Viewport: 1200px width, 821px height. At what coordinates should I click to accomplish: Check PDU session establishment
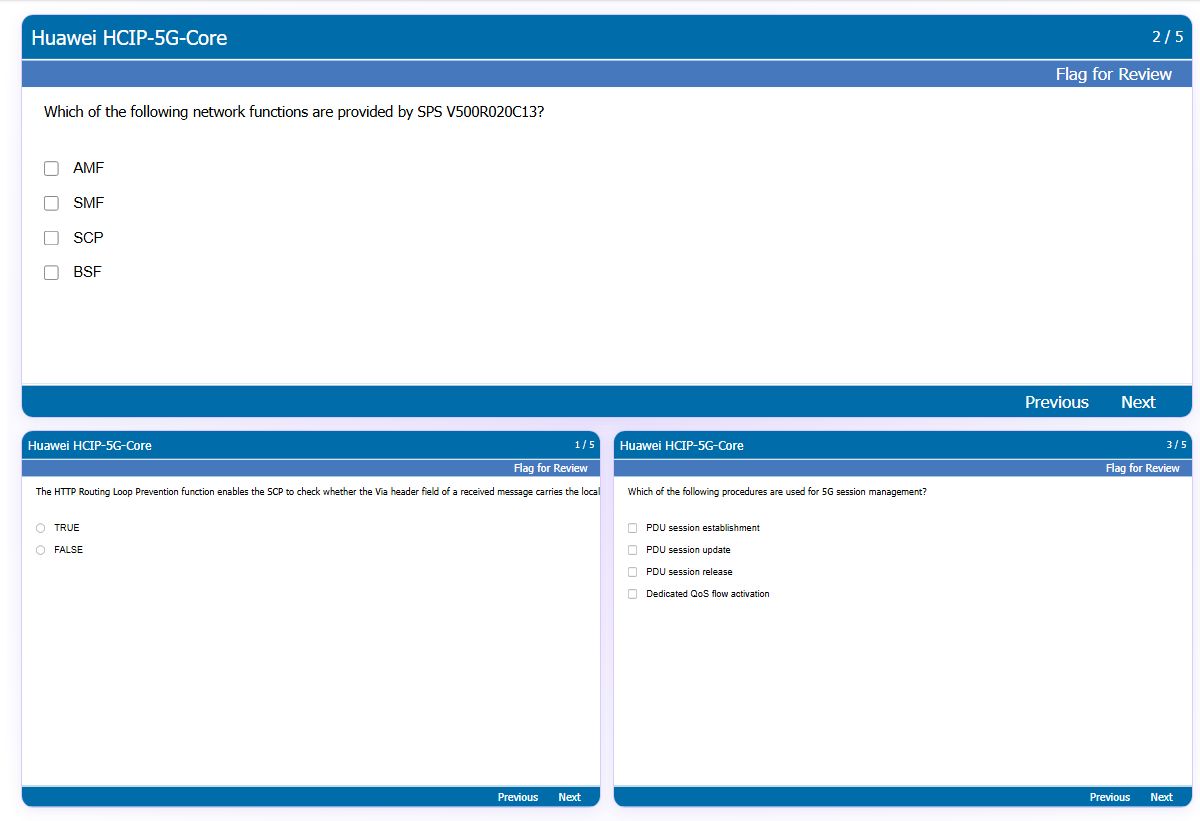coord(632,528)
